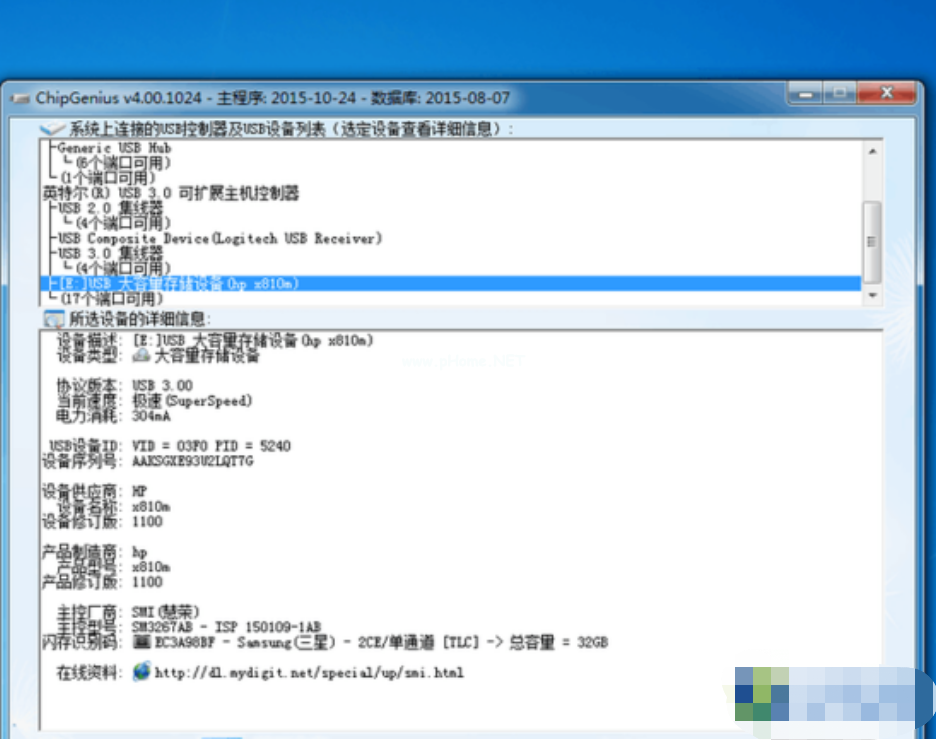Click the device list scrollbar thumb
This screenshot has height=740, width=936.
(872, 240)
